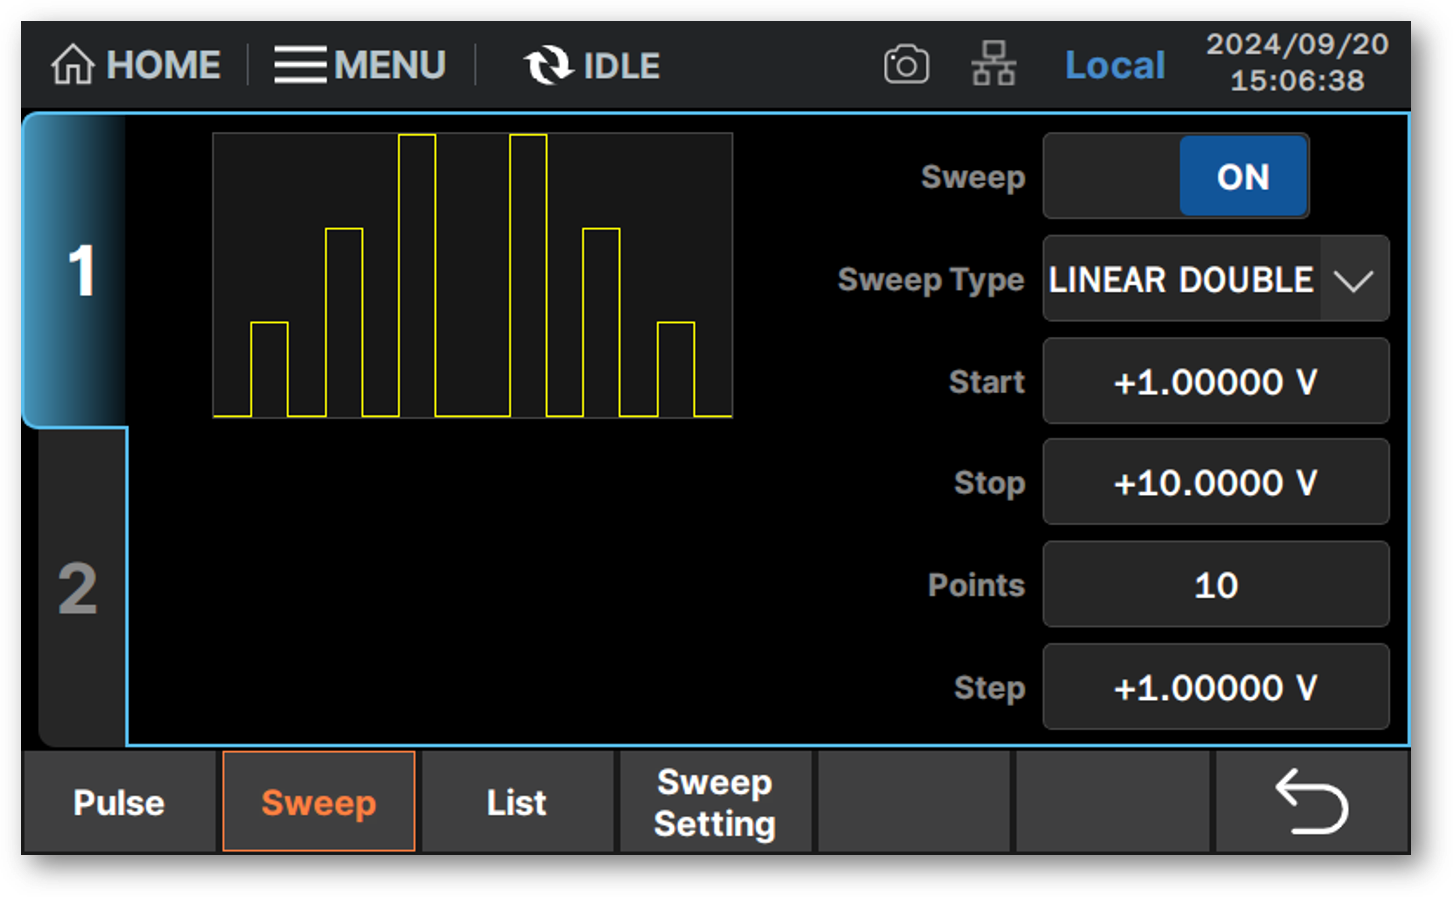
Task: Click the sweep waveform preview
Action: coord(473,275)
